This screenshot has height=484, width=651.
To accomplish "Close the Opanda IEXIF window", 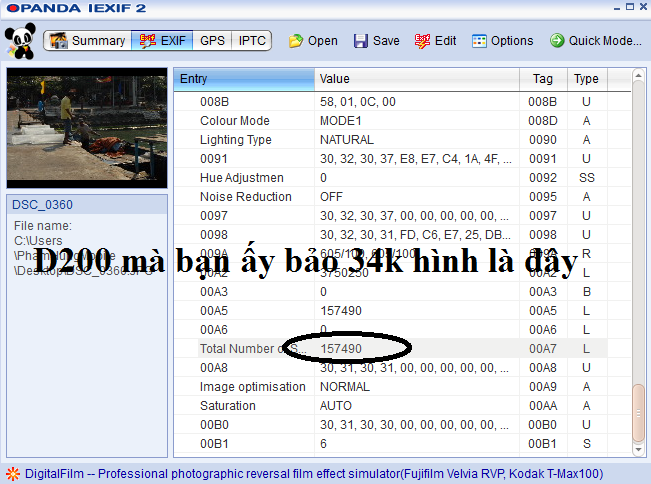I will 643,7.
